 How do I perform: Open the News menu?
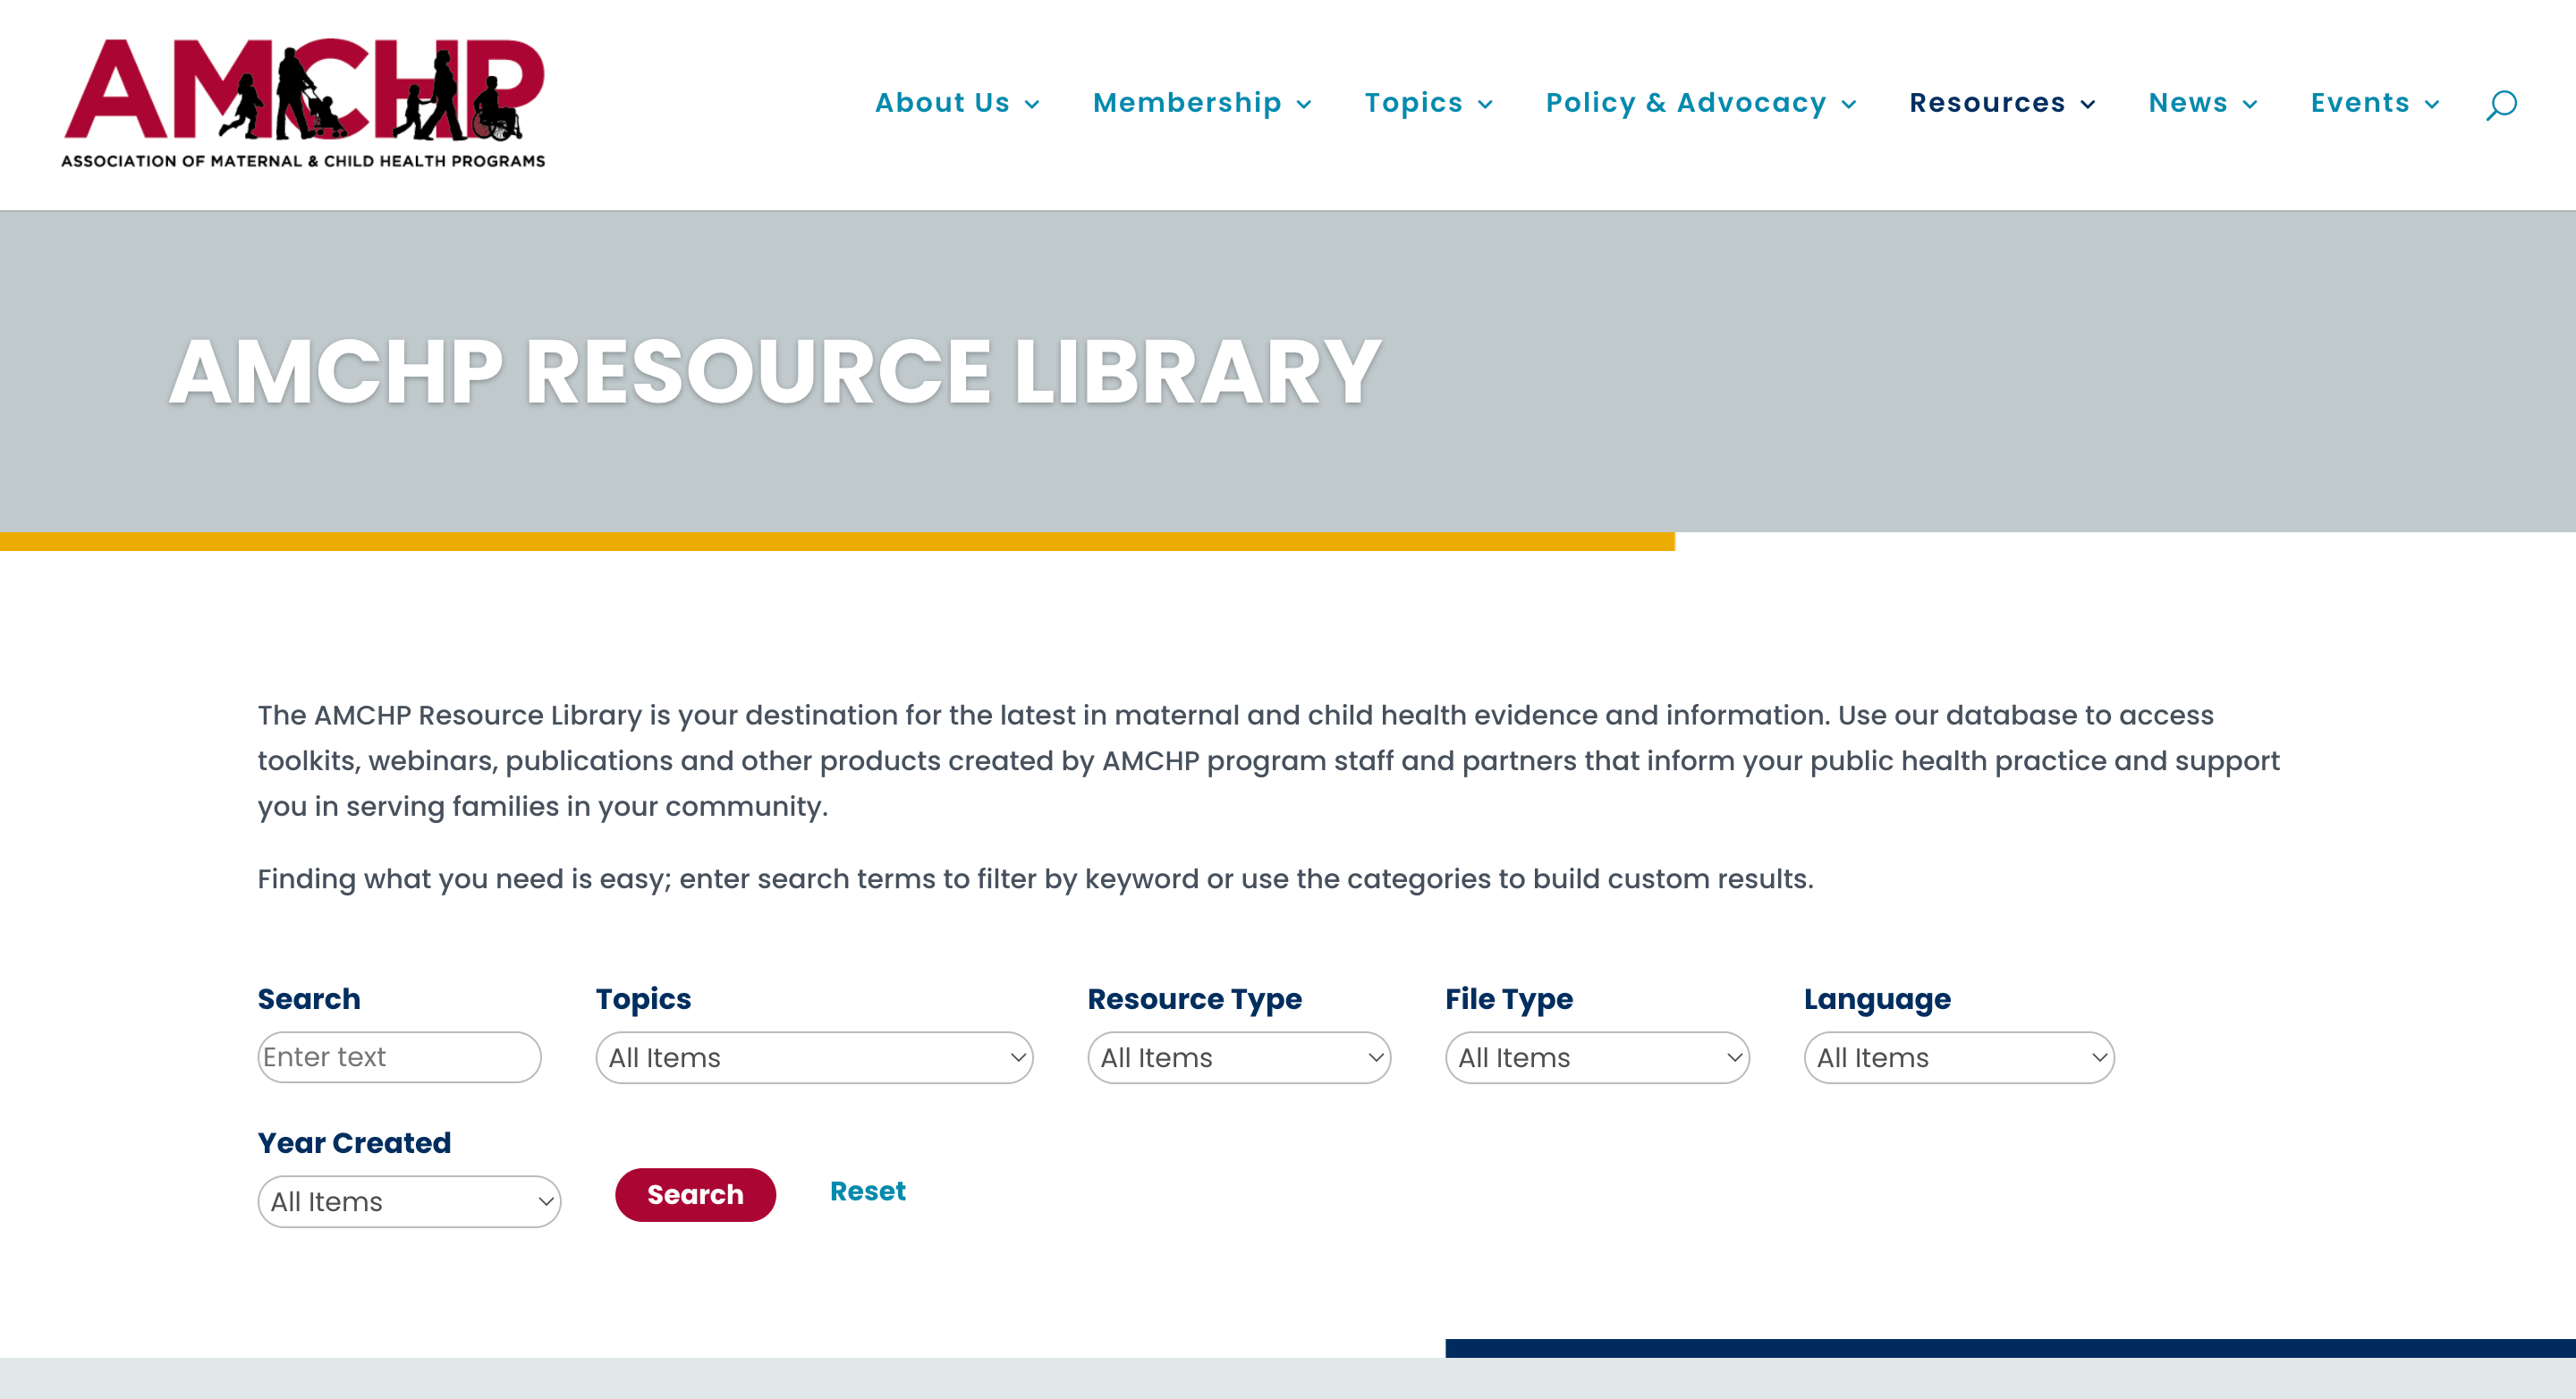(2202, 103)
